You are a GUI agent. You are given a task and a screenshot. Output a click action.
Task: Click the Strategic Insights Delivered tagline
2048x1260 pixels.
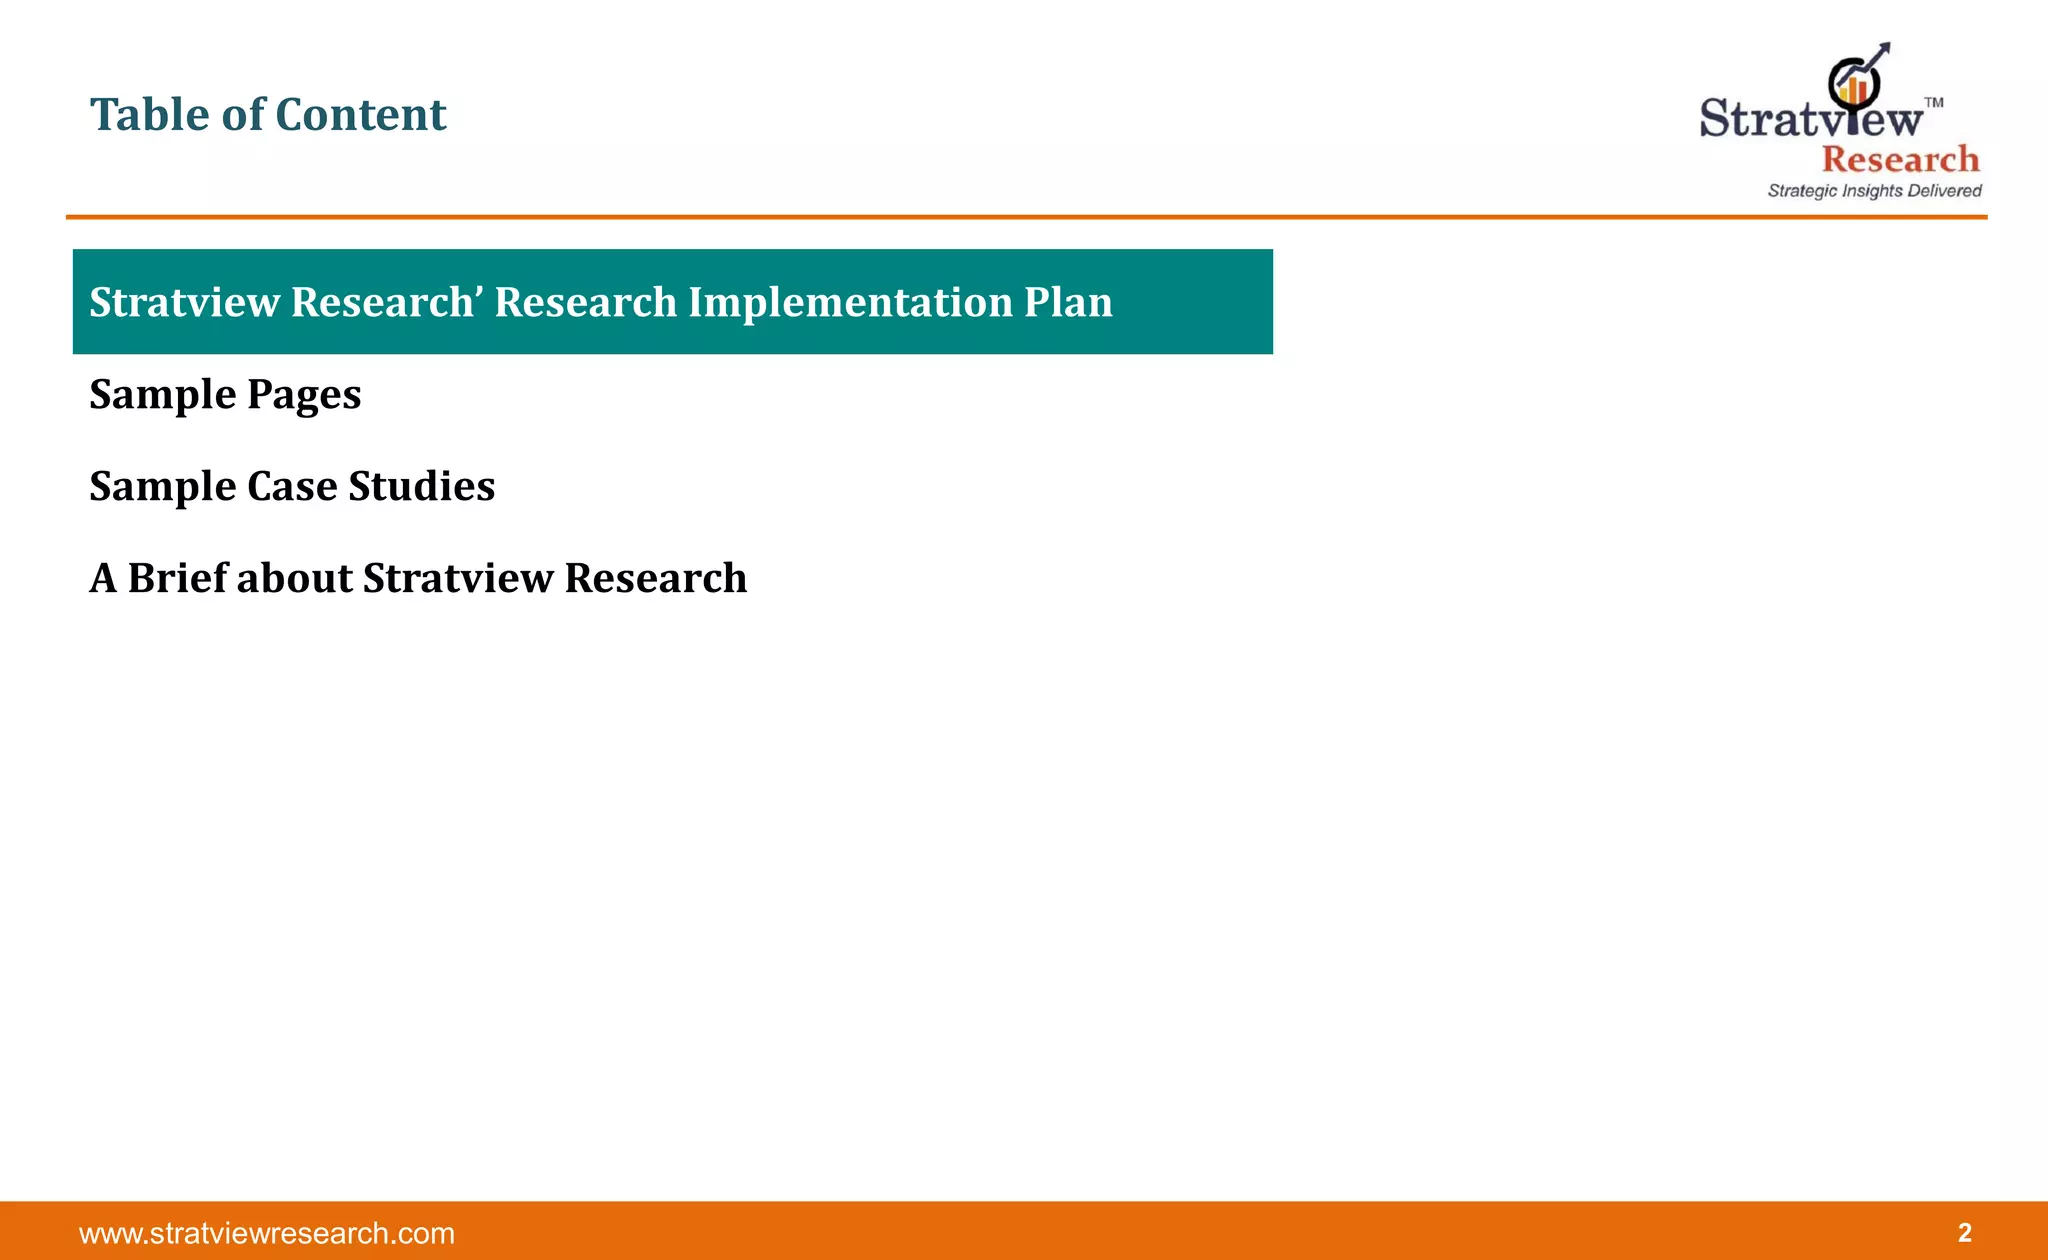coord(1874,191)
